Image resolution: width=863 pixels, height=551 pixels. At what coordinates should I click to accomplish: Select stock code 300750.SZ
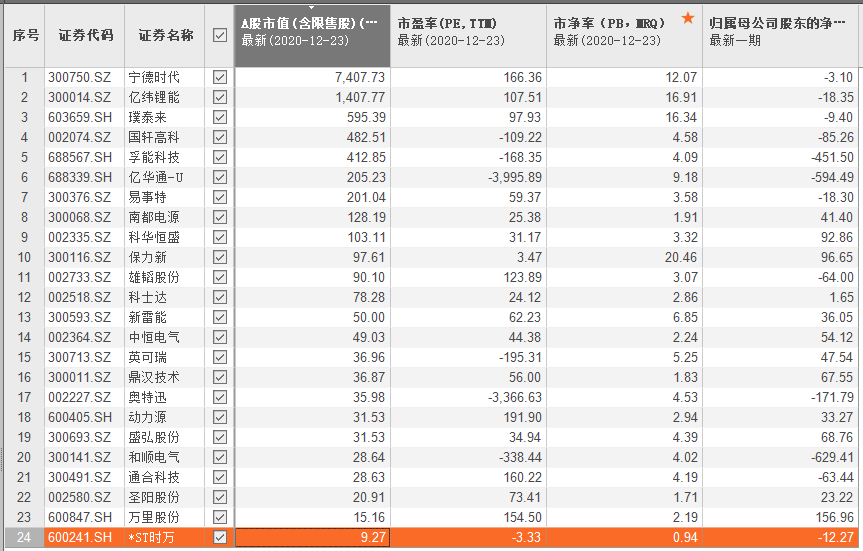pyautogui.click(x=79, y=78)
